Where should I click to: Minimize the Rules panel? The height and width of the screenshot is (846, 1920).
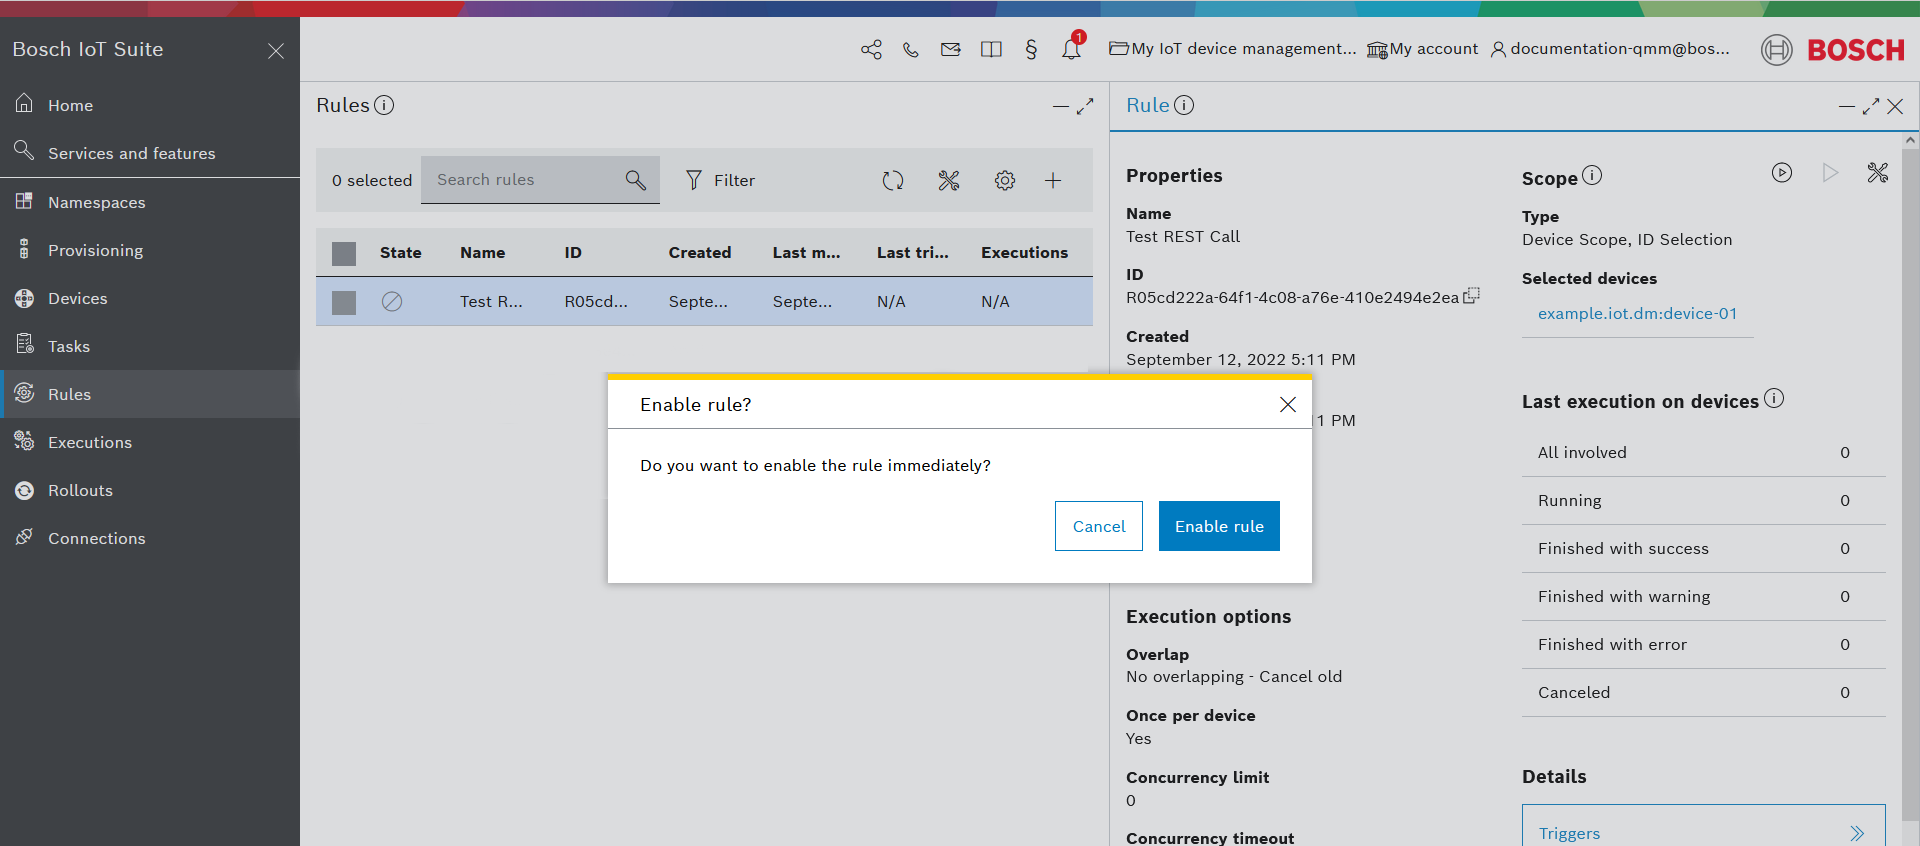coord(1061,106)
